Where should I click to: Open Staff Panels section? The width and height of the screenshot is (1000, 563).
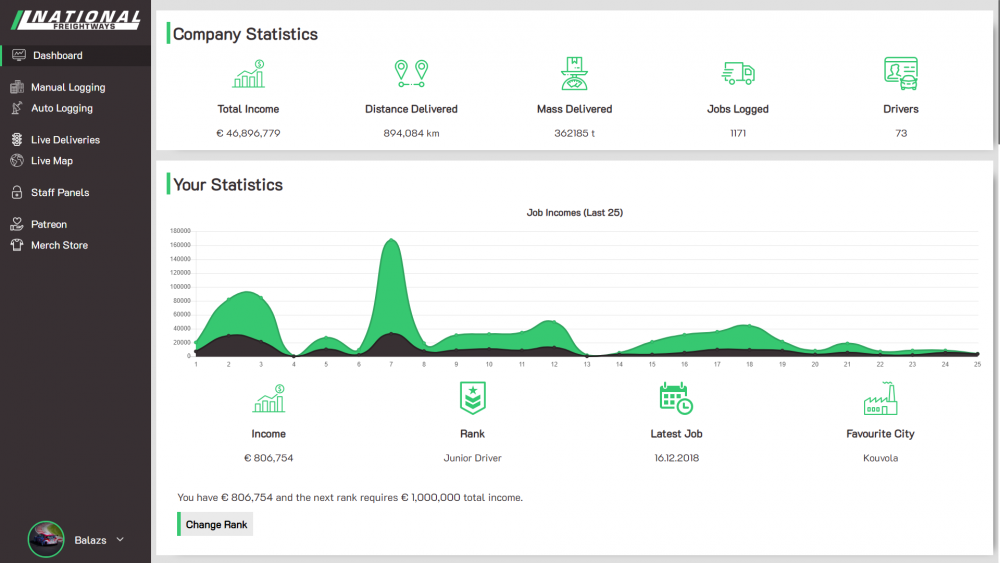60,193
